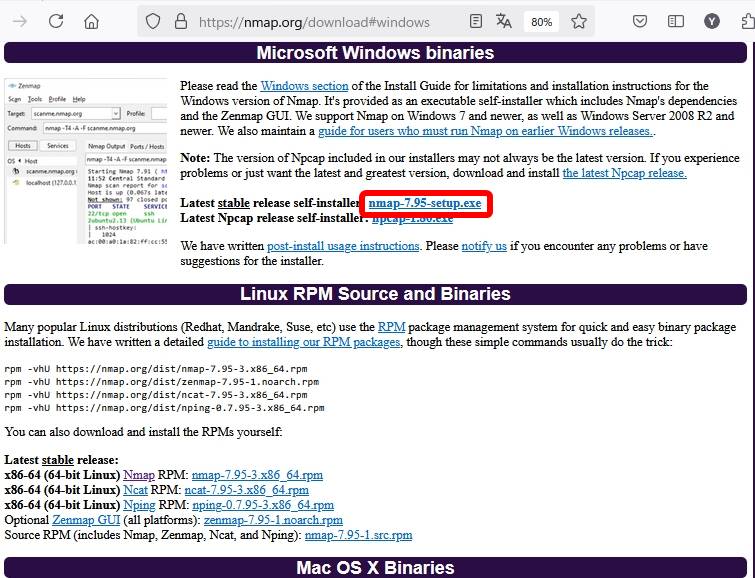
Task: Reload the page with the refresh icon
Action: pyautogui.click(x=56, y=21)
